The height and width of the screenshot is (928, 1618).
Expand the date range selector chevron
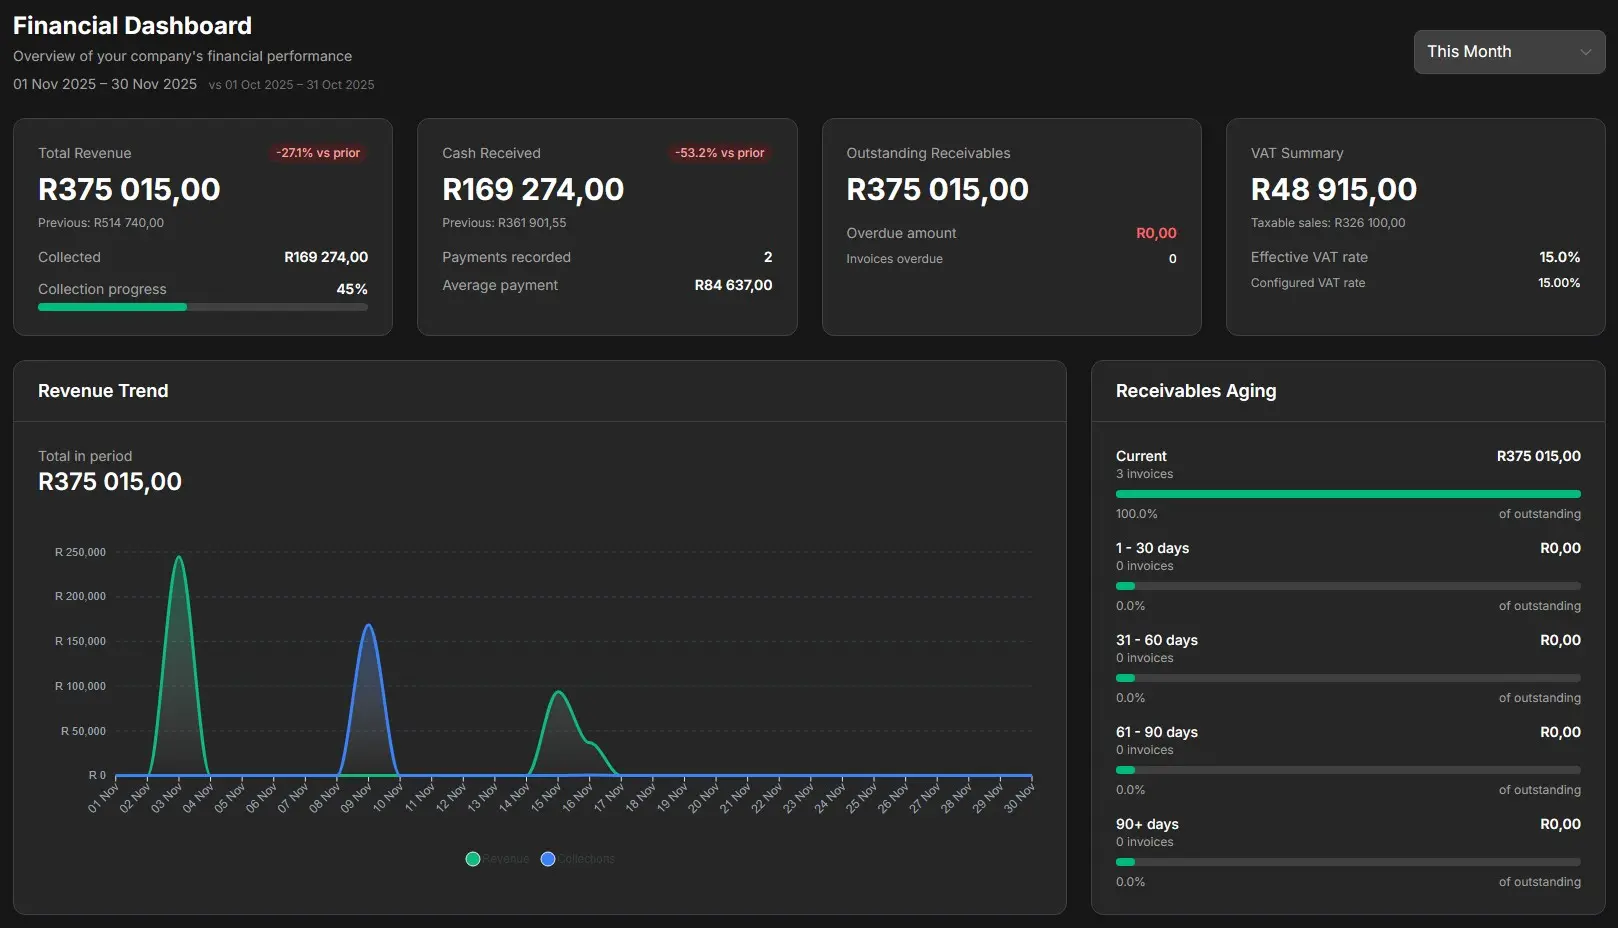(1585, 51)
